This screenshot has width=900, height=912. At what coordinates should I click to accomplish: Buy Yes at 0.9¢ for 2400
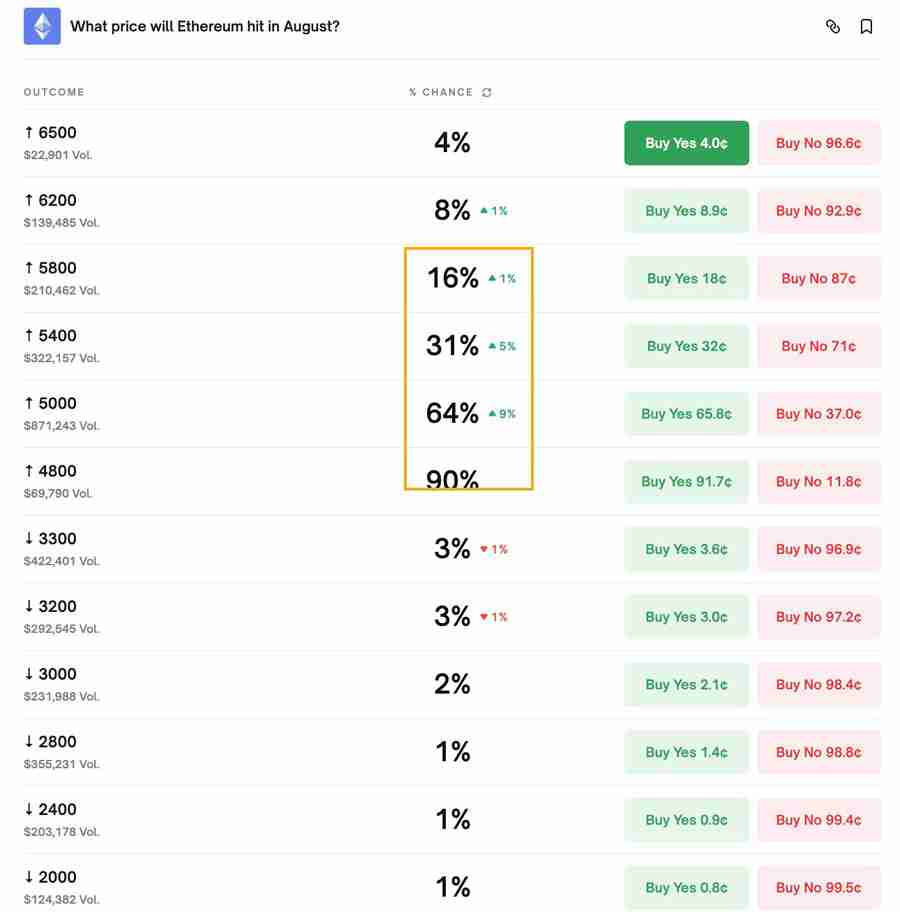coord(686,820)
